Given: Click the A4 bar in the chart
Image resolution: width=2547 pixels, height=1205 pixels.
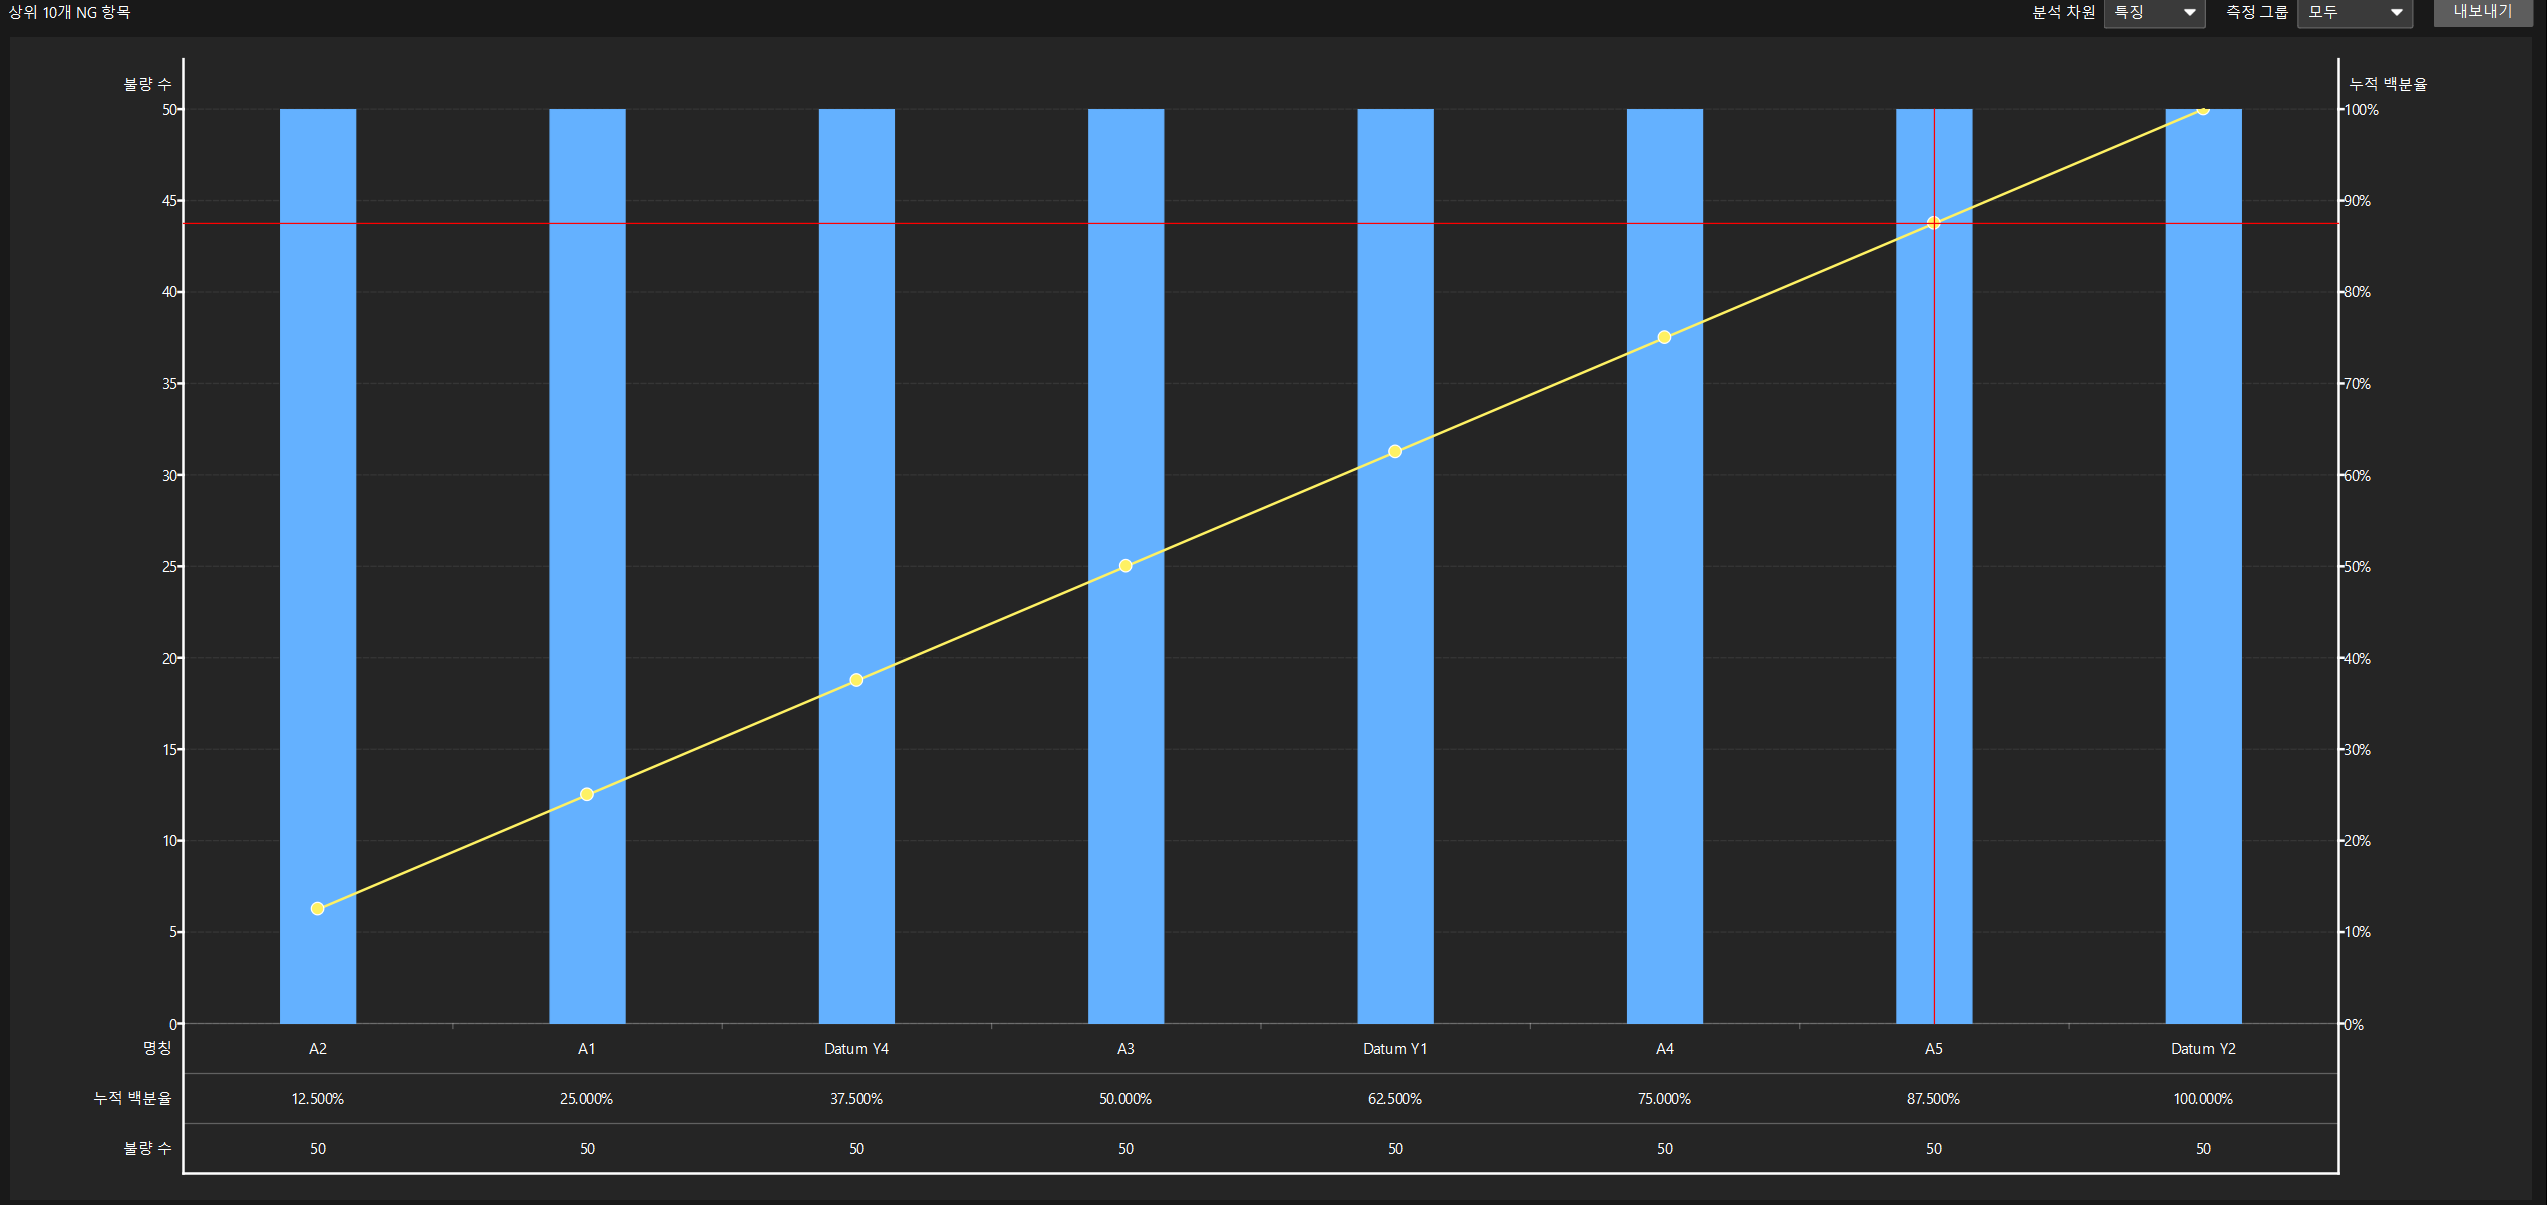Looking at the screenshot, I should tap(1665, 566).
